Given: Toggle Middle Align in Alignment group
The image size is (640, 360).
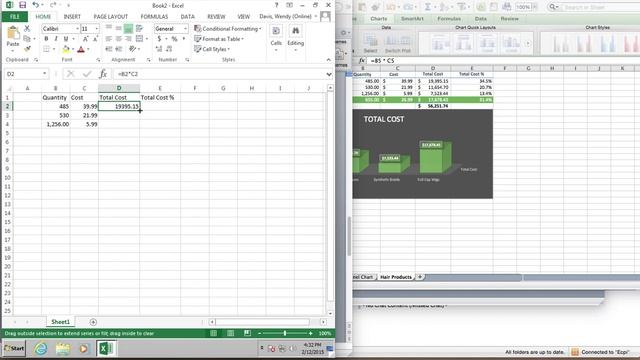Looking at the screenshot, I should 118,28.
